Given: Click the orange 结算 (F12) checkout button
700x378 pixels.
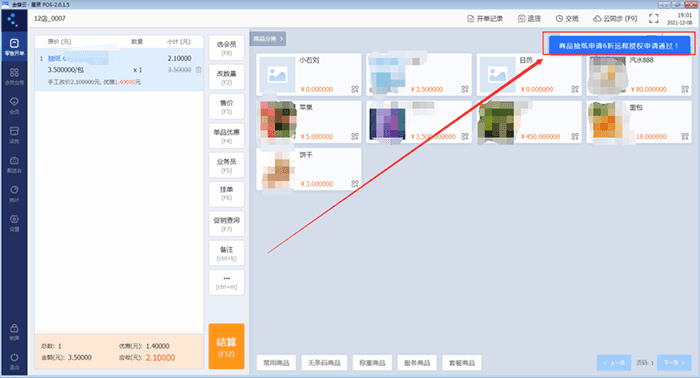Looking at the screenshot, I should 226,346.
